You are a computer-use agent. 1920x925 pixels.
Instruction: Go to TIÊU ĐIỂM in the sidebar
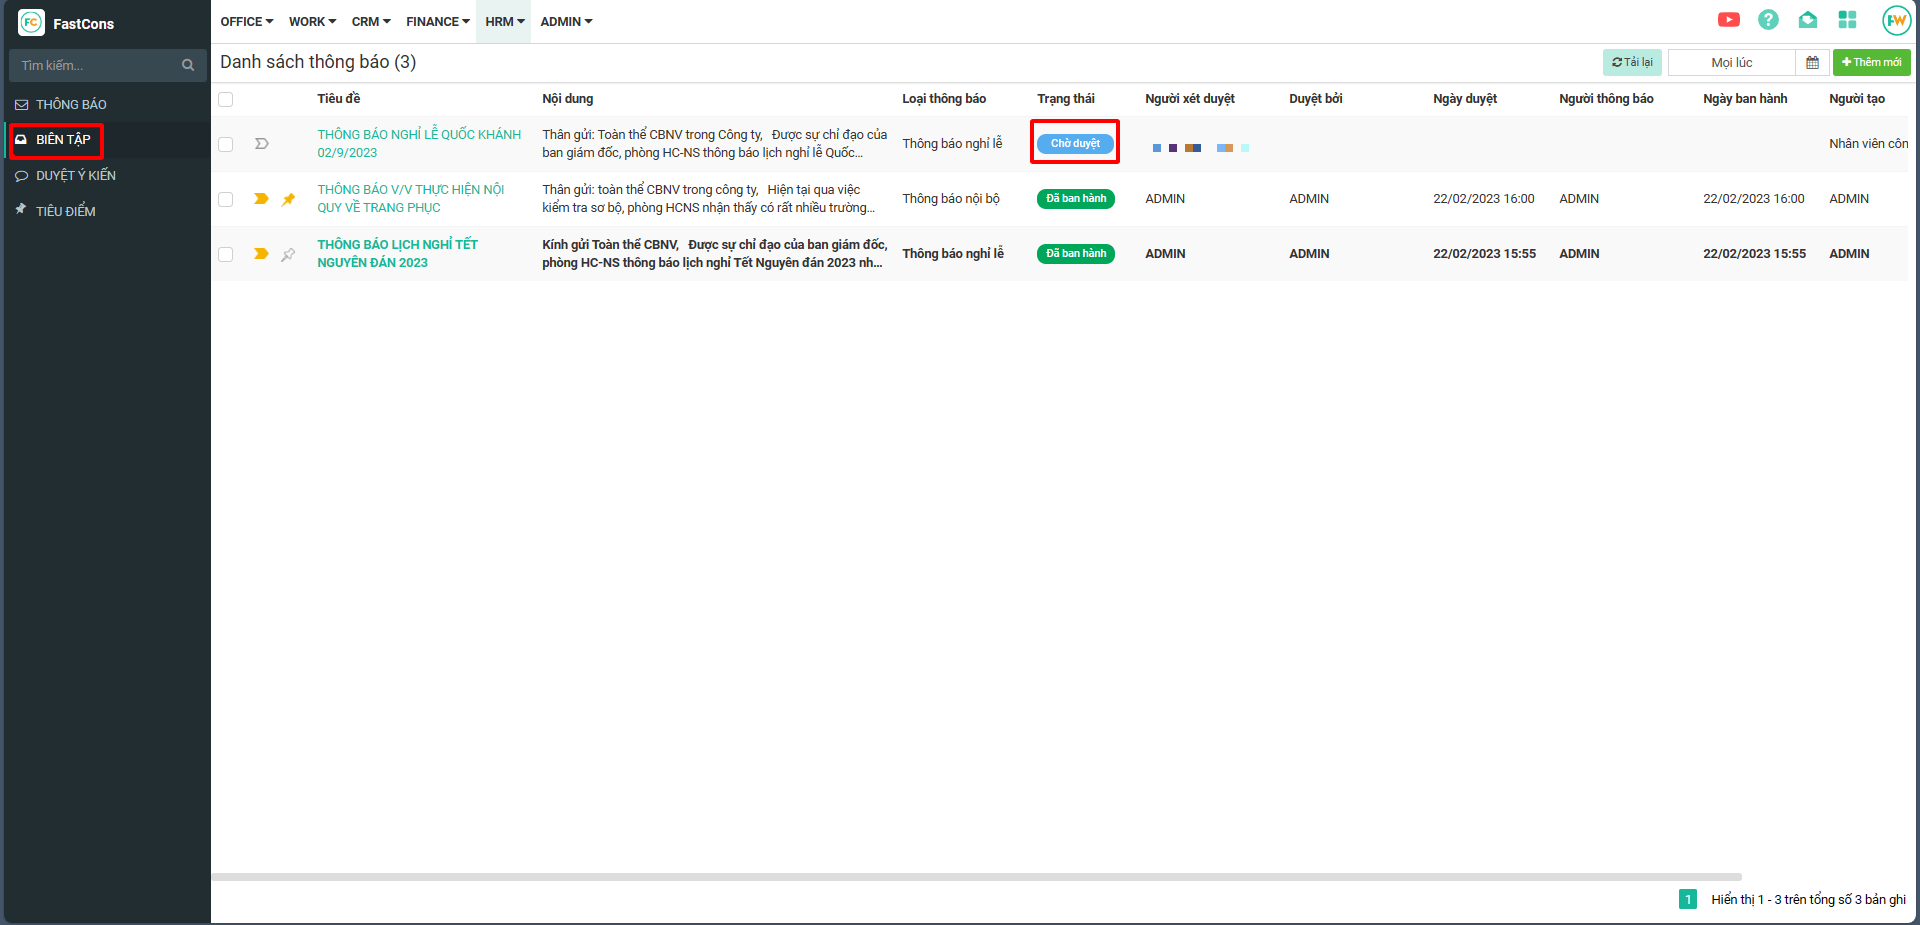click(x=65, y=211)
